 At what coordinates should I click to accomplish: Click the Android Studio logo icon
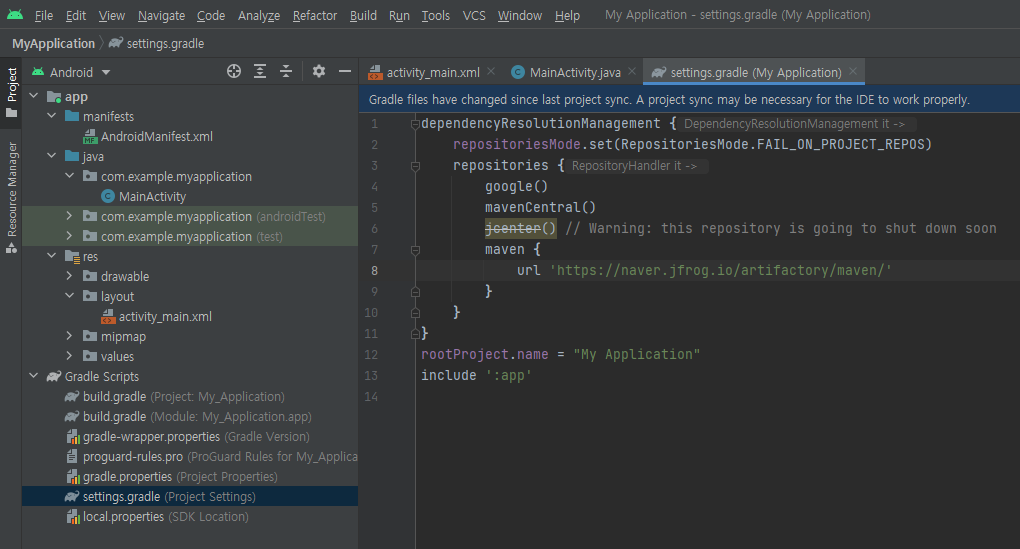(14, 14)
